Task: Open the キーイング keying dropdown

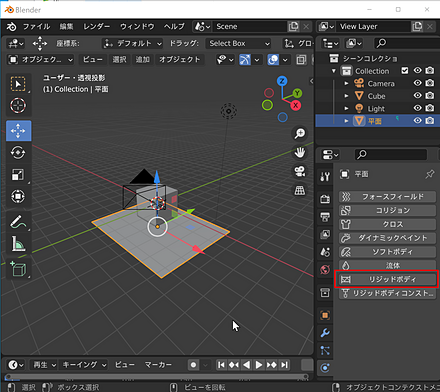Action: [84, 365]
